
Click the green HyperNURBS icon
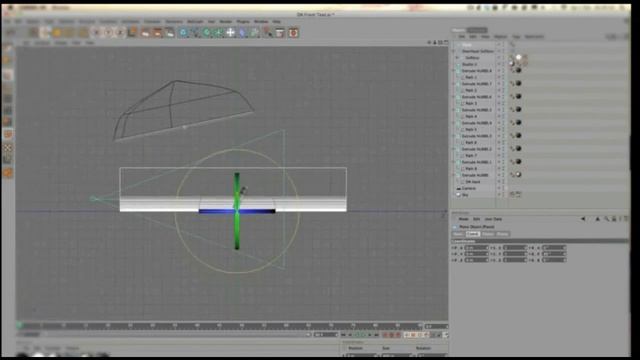[x=207, y=32]
